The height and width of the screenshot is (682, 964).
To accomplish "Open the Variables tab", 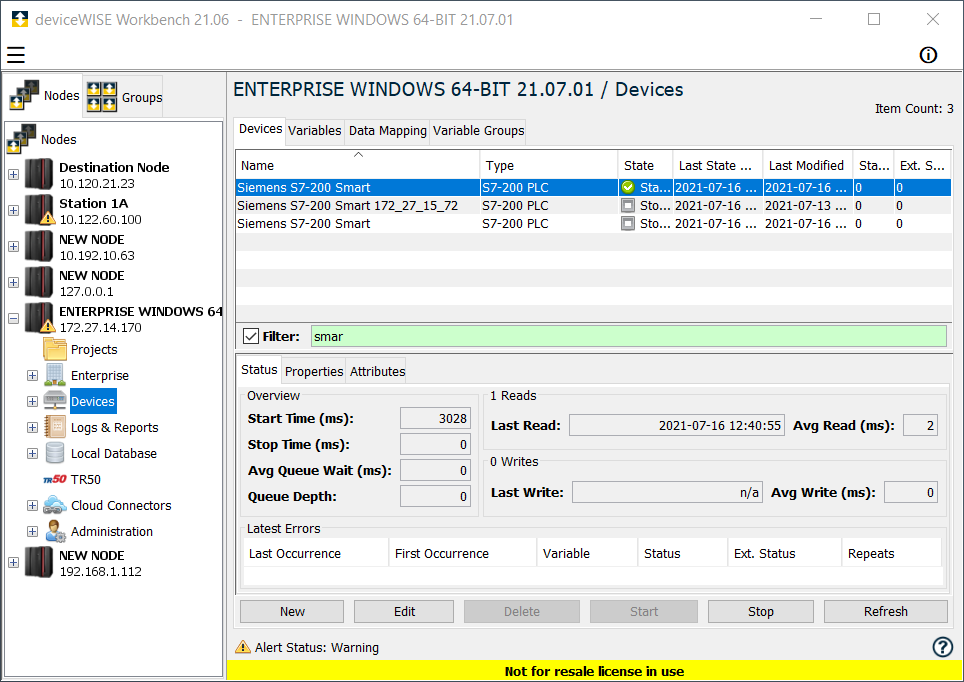I will [x=314, y=131].
